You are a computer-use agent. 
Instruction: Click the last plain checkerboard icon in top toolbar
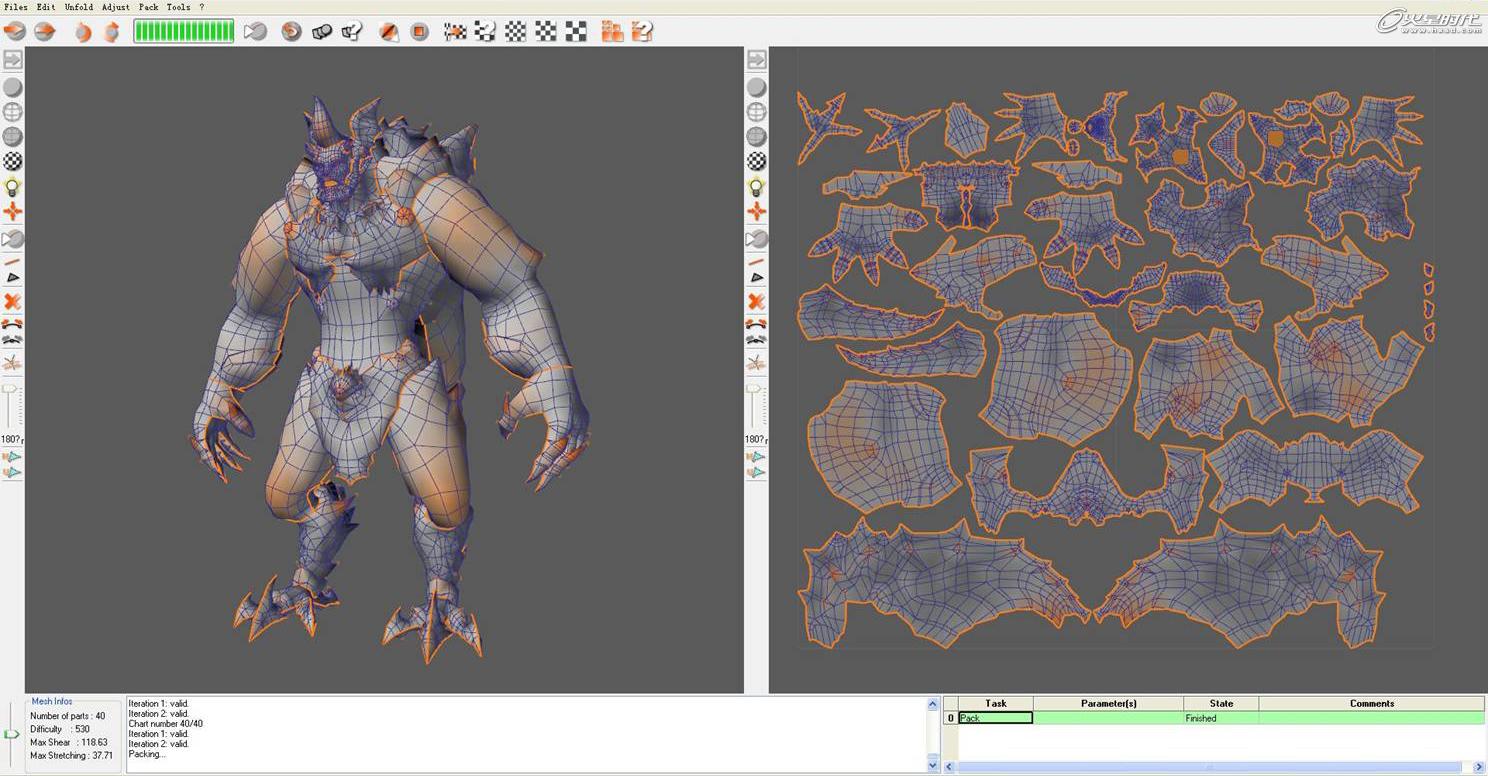pos(576,31)
